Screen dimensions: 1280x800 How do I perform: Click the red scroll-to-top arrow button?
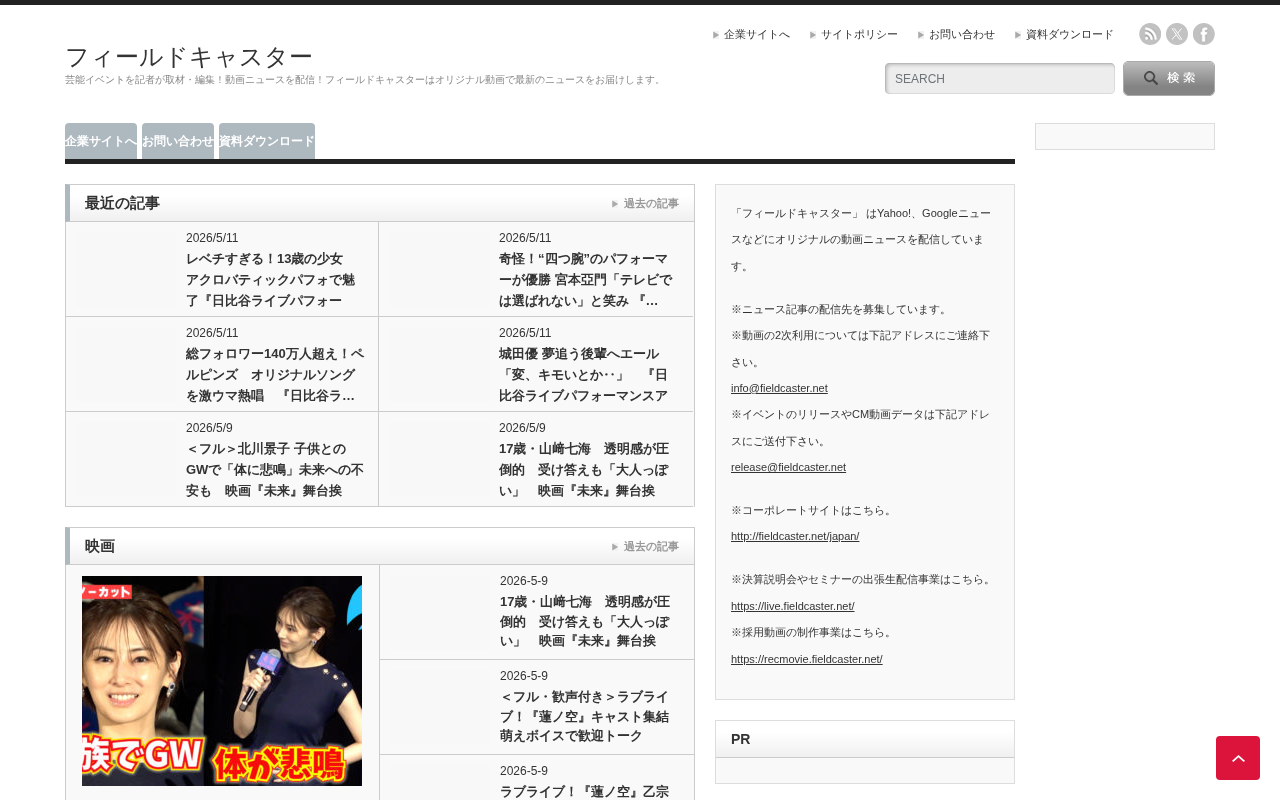(x=1238, y=758)
